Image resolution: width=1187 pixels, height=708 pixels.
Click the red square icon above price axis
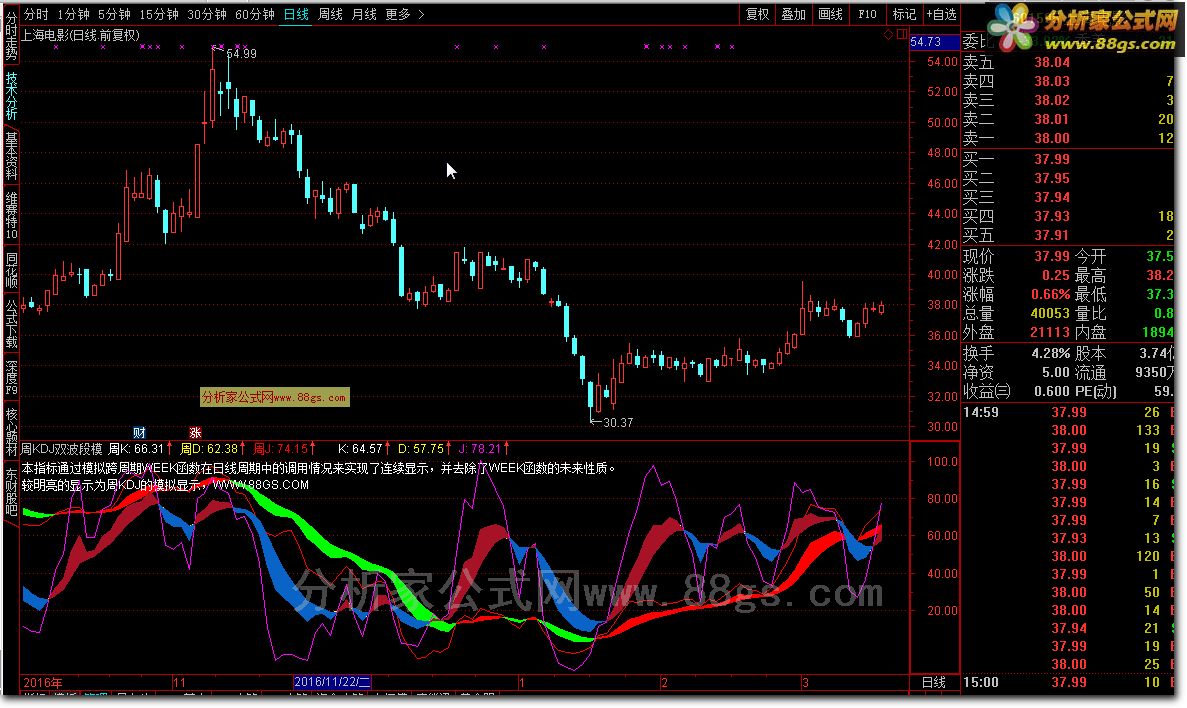(x=902, y=34)
